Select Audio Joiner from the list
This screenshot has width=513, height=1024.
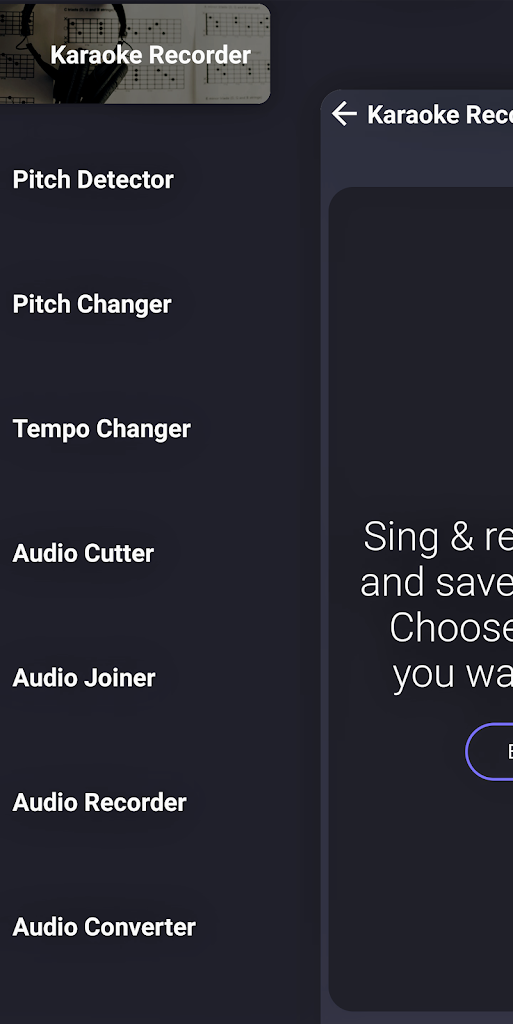[84, 678]
